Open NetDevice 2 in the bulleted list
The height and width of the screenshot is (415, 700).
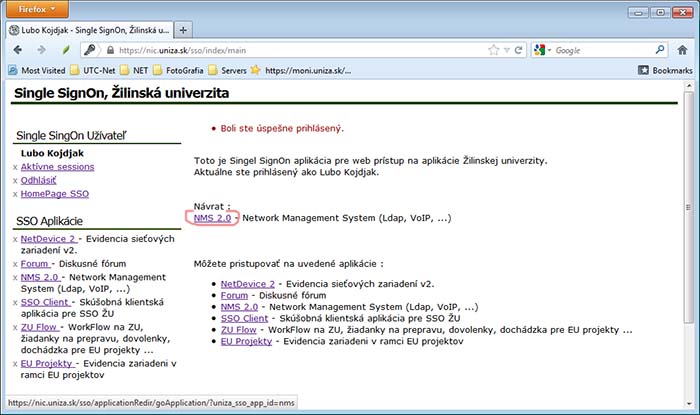[x=248, y=284]
